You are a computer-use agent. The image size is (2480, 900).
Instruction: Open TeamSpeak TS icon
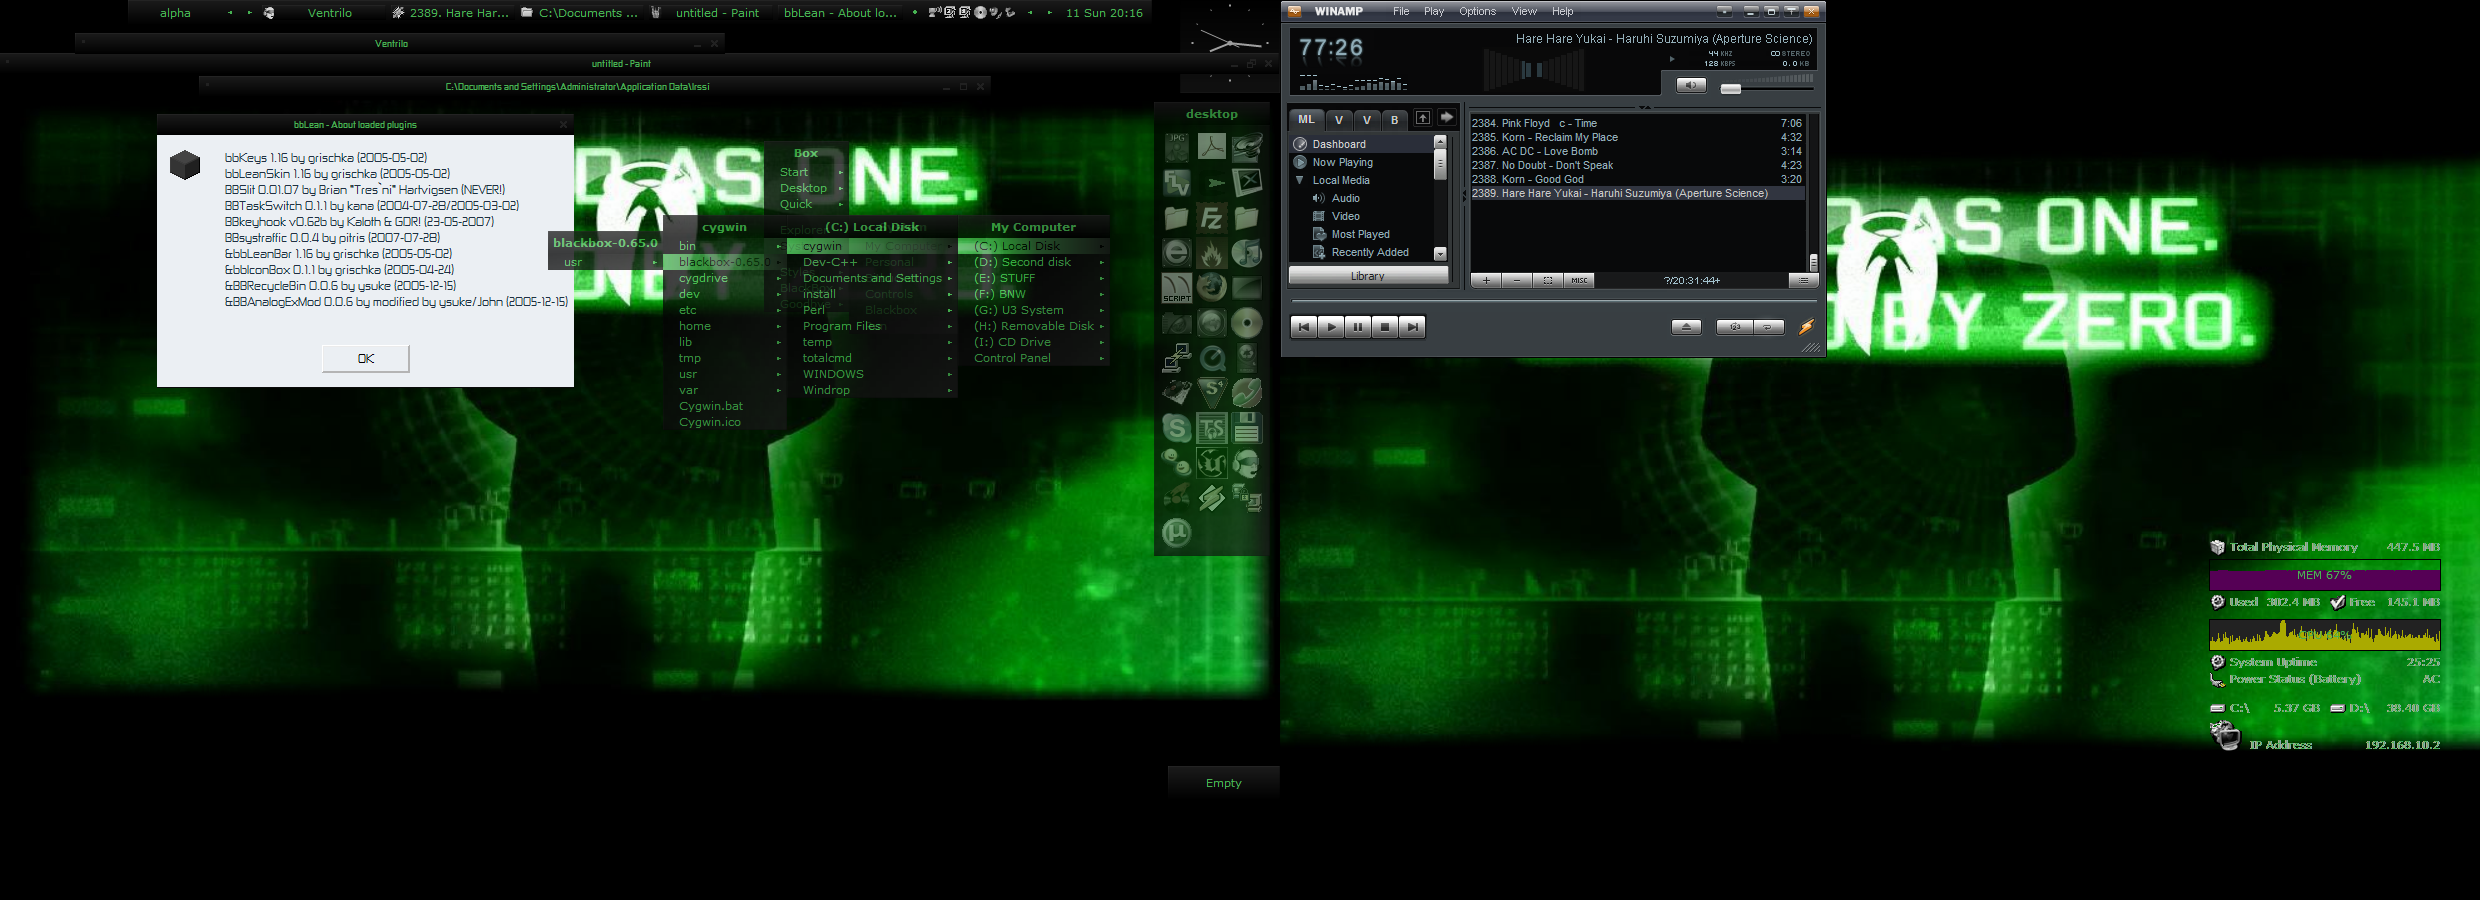pos(1211,428)
